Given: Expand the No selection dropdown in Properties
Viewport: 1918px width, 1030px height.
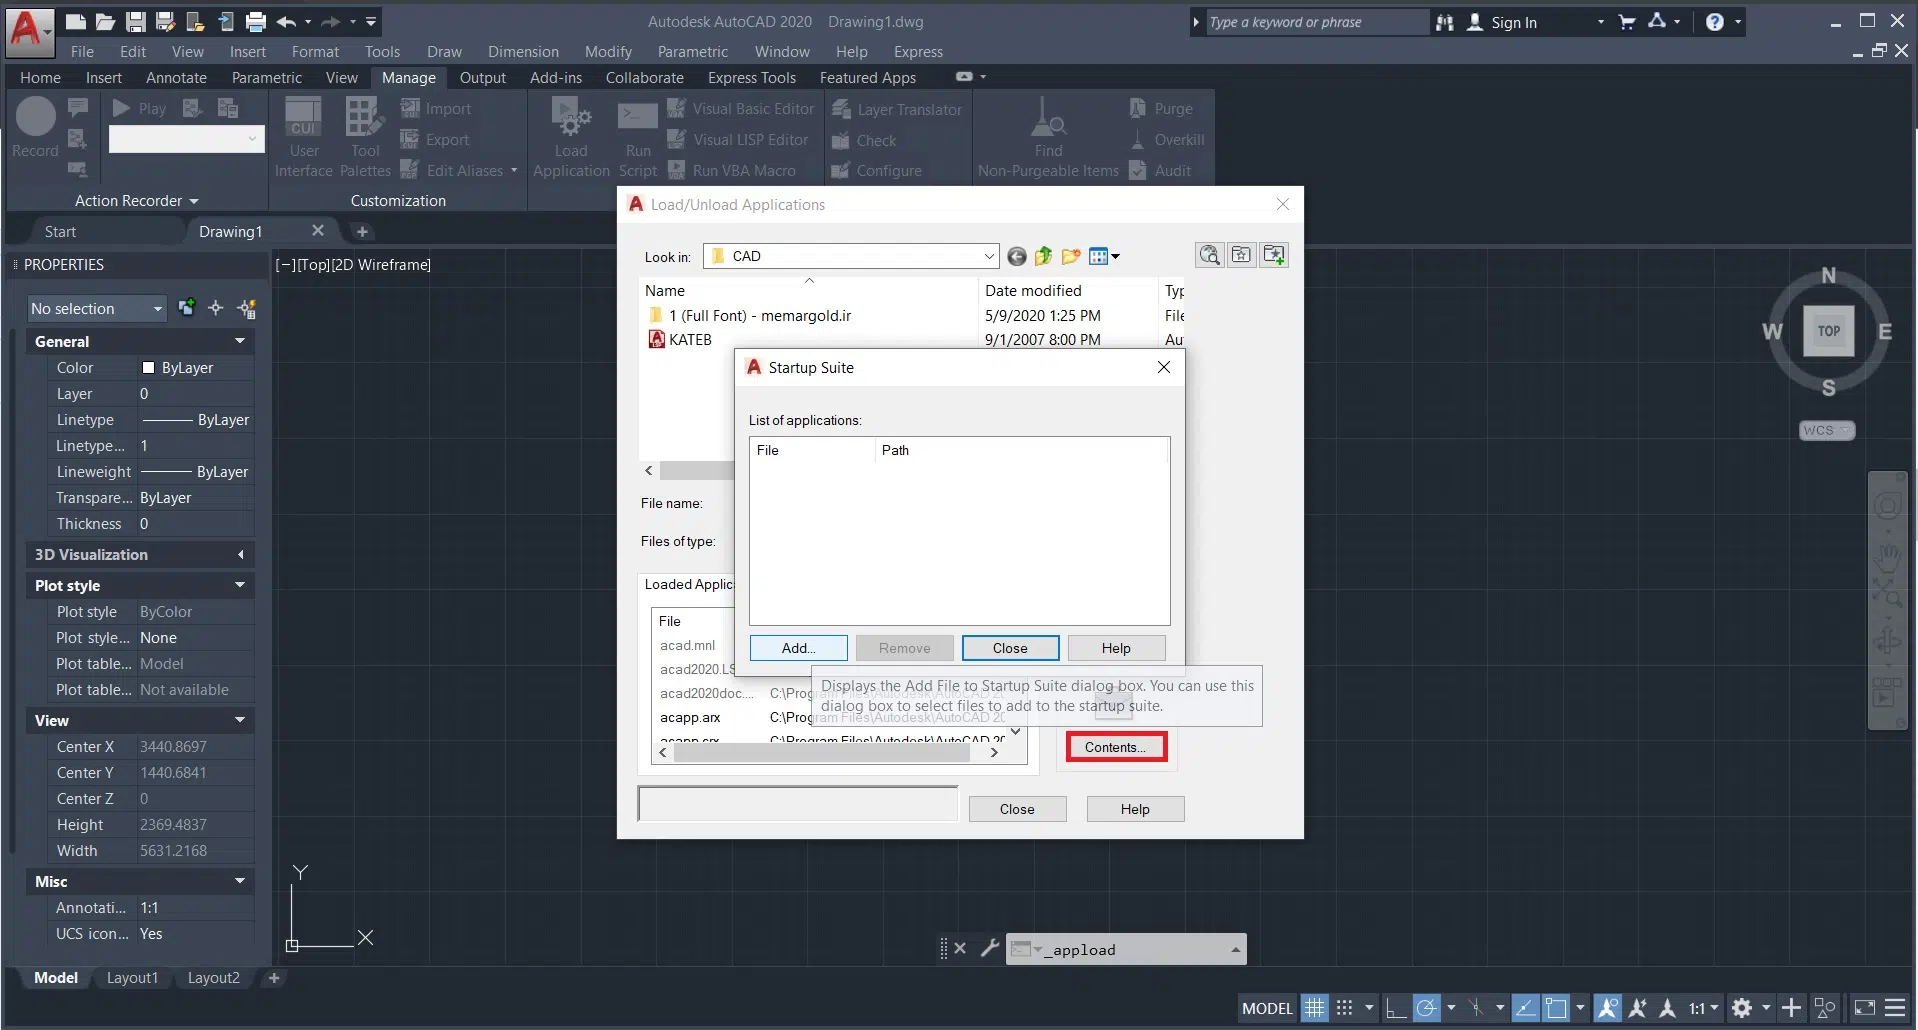Looking at the screenshot, I should point(157,309).
